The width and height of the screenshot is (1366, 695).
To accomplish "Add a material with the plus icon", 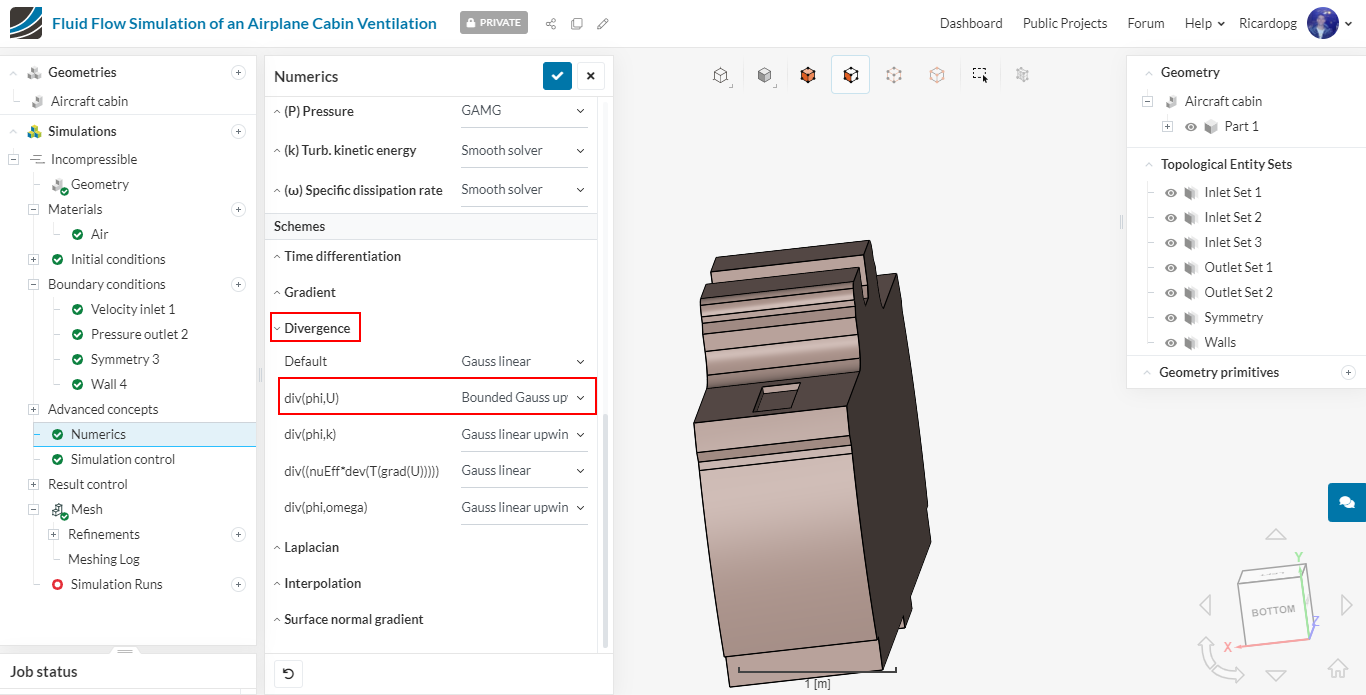I will point(238,209).
